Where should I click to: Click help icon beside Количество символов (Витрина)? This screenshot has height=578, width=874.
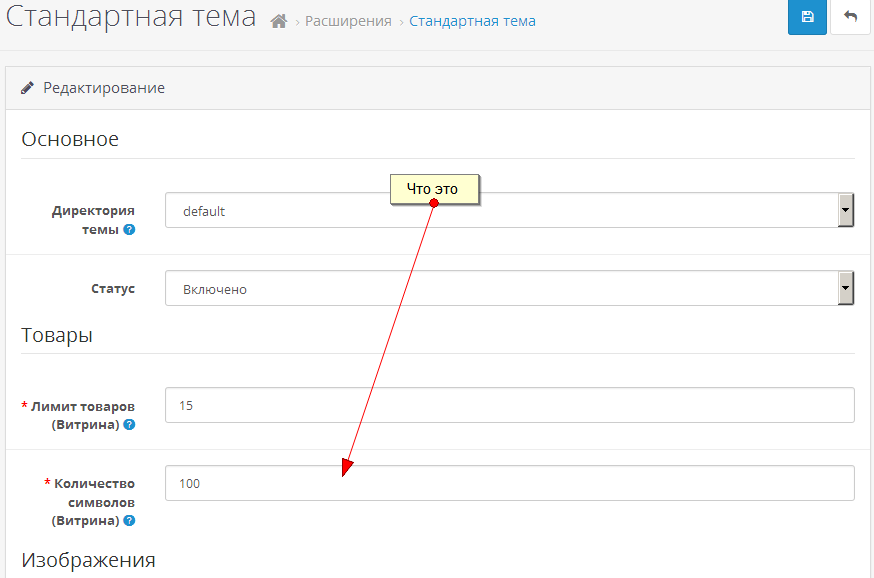click(129, 521)
